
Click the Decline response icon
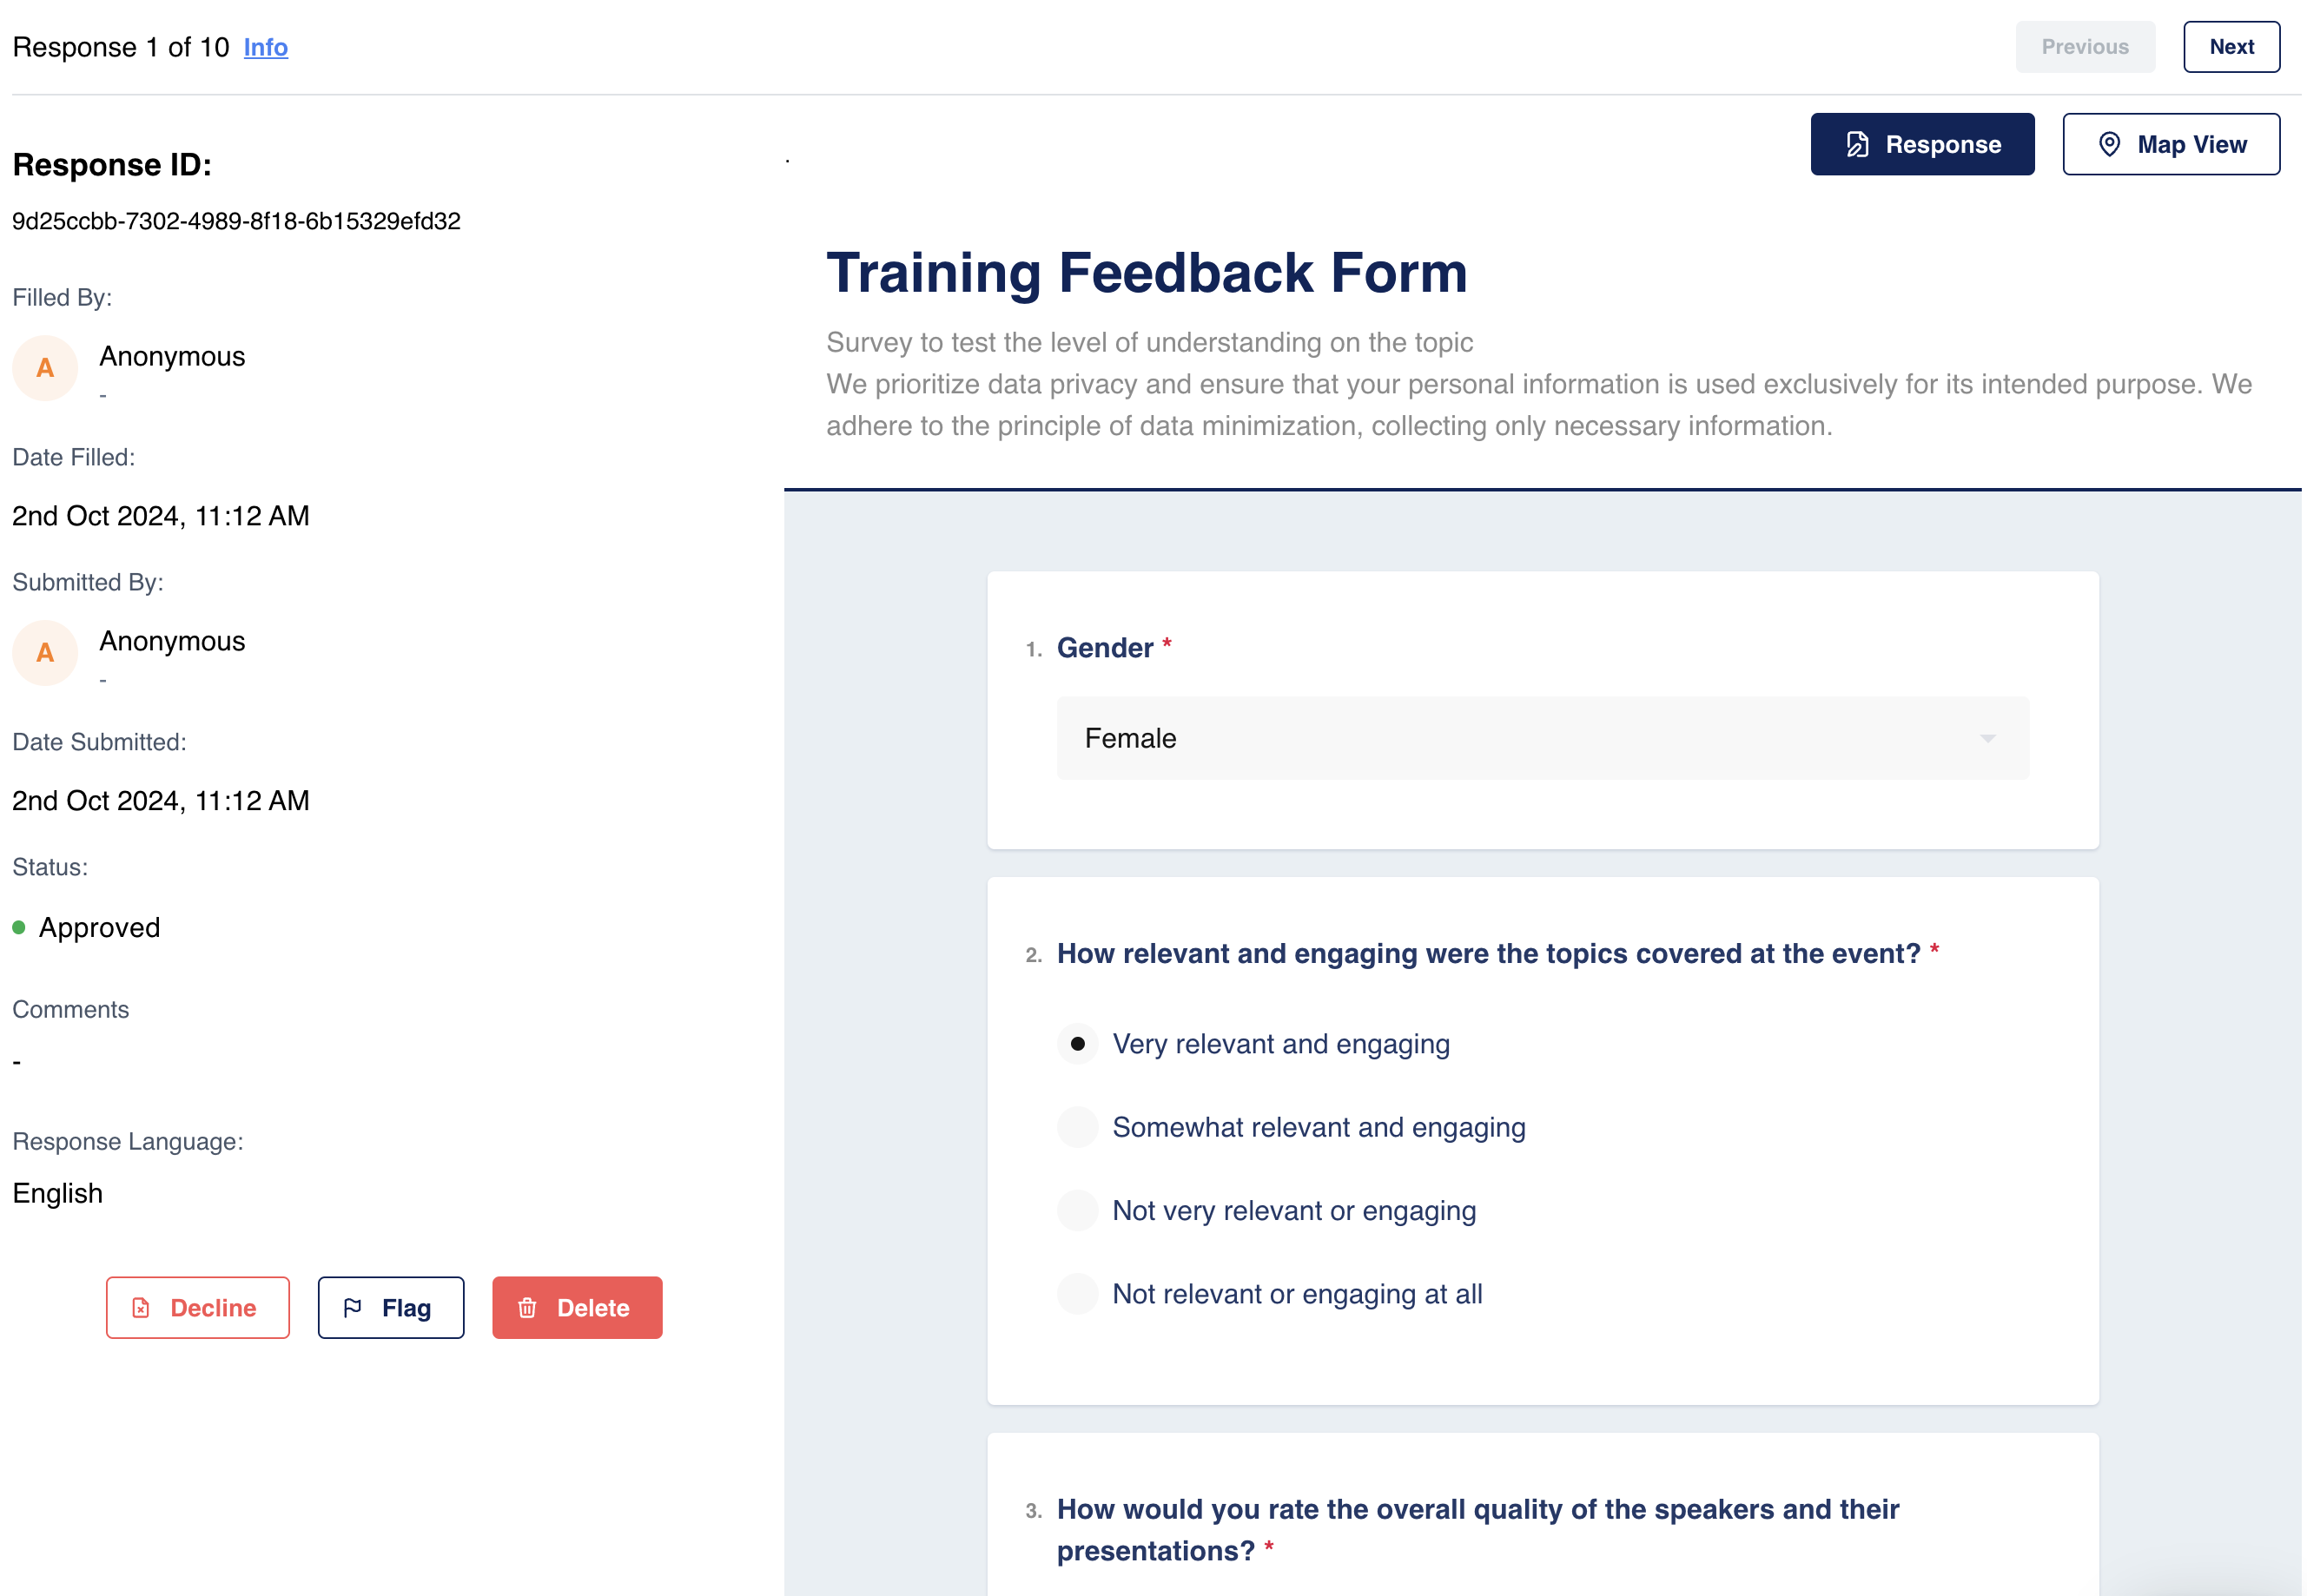pyautogui.click(x=142, y=1309)
